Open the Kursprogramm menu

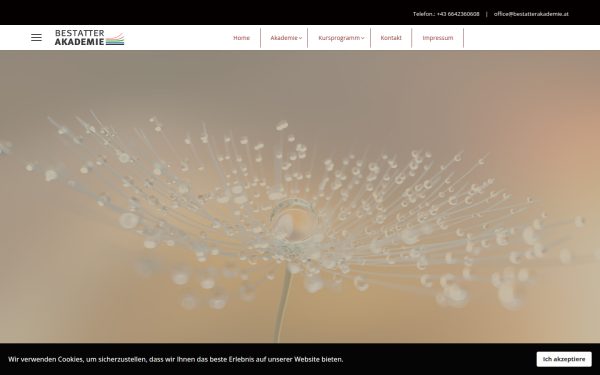pyautogui.click(x=339, y=38)
